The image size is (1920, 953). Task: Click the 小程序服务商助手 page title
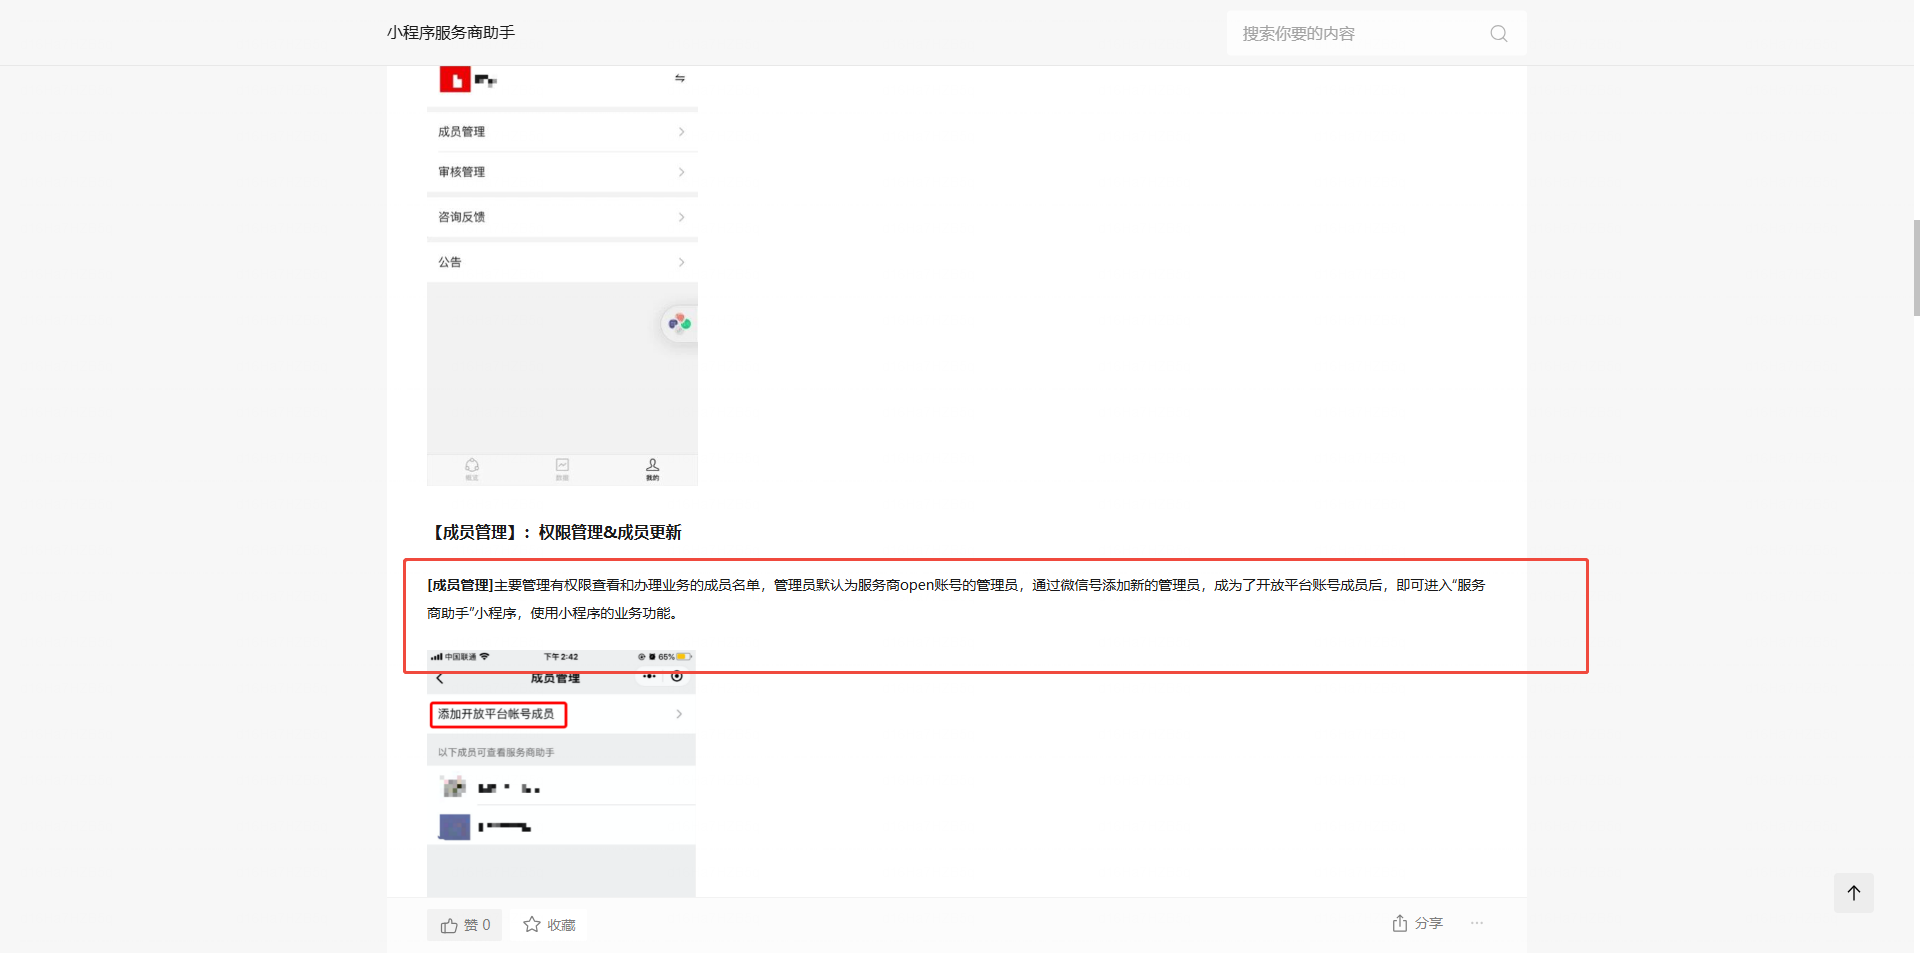click(451, 33)
